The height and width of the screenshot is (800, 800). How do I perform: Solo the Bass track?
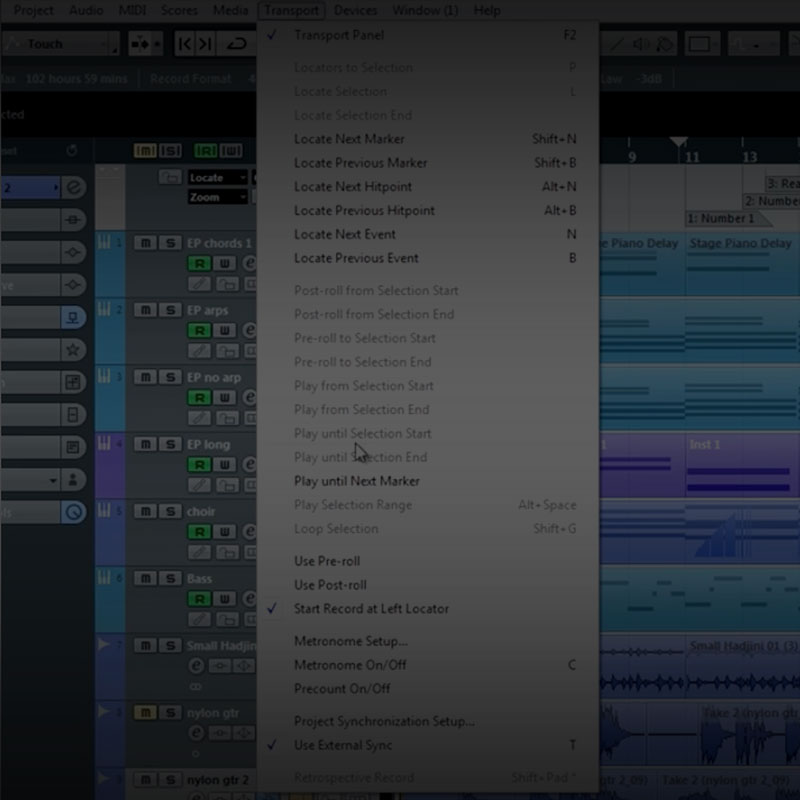[170, 579]
